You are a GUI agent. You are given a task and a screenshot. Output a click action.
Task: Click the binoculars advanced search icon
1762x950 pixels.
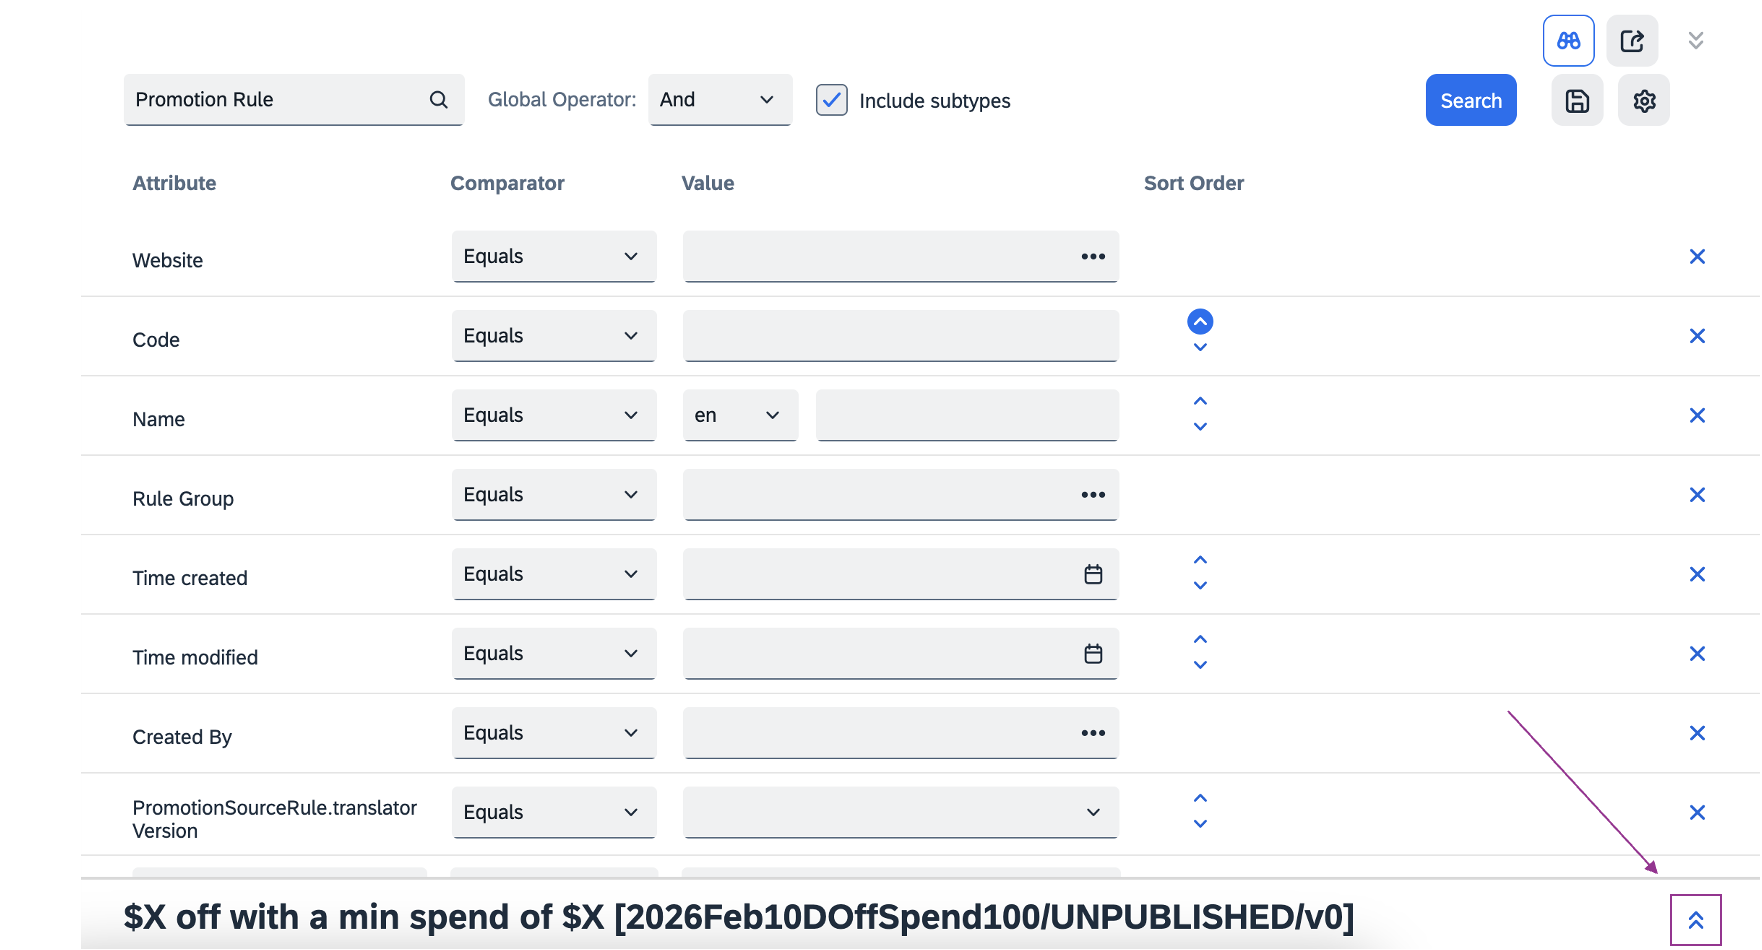(x=1568, y=41)
